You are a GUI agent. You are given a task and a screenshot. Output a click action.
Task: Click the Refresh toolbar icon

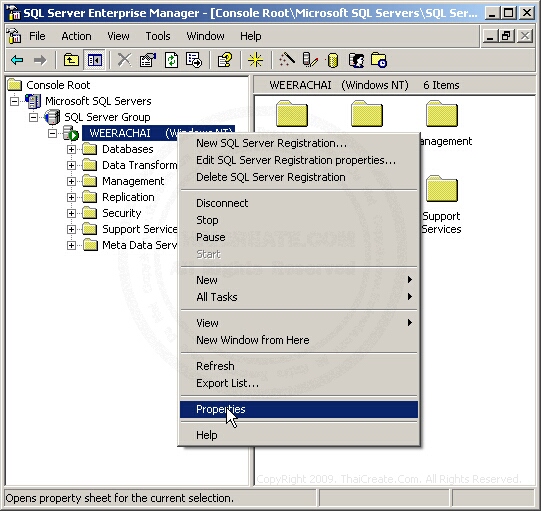pyautogui.click(x=171, y=60)
